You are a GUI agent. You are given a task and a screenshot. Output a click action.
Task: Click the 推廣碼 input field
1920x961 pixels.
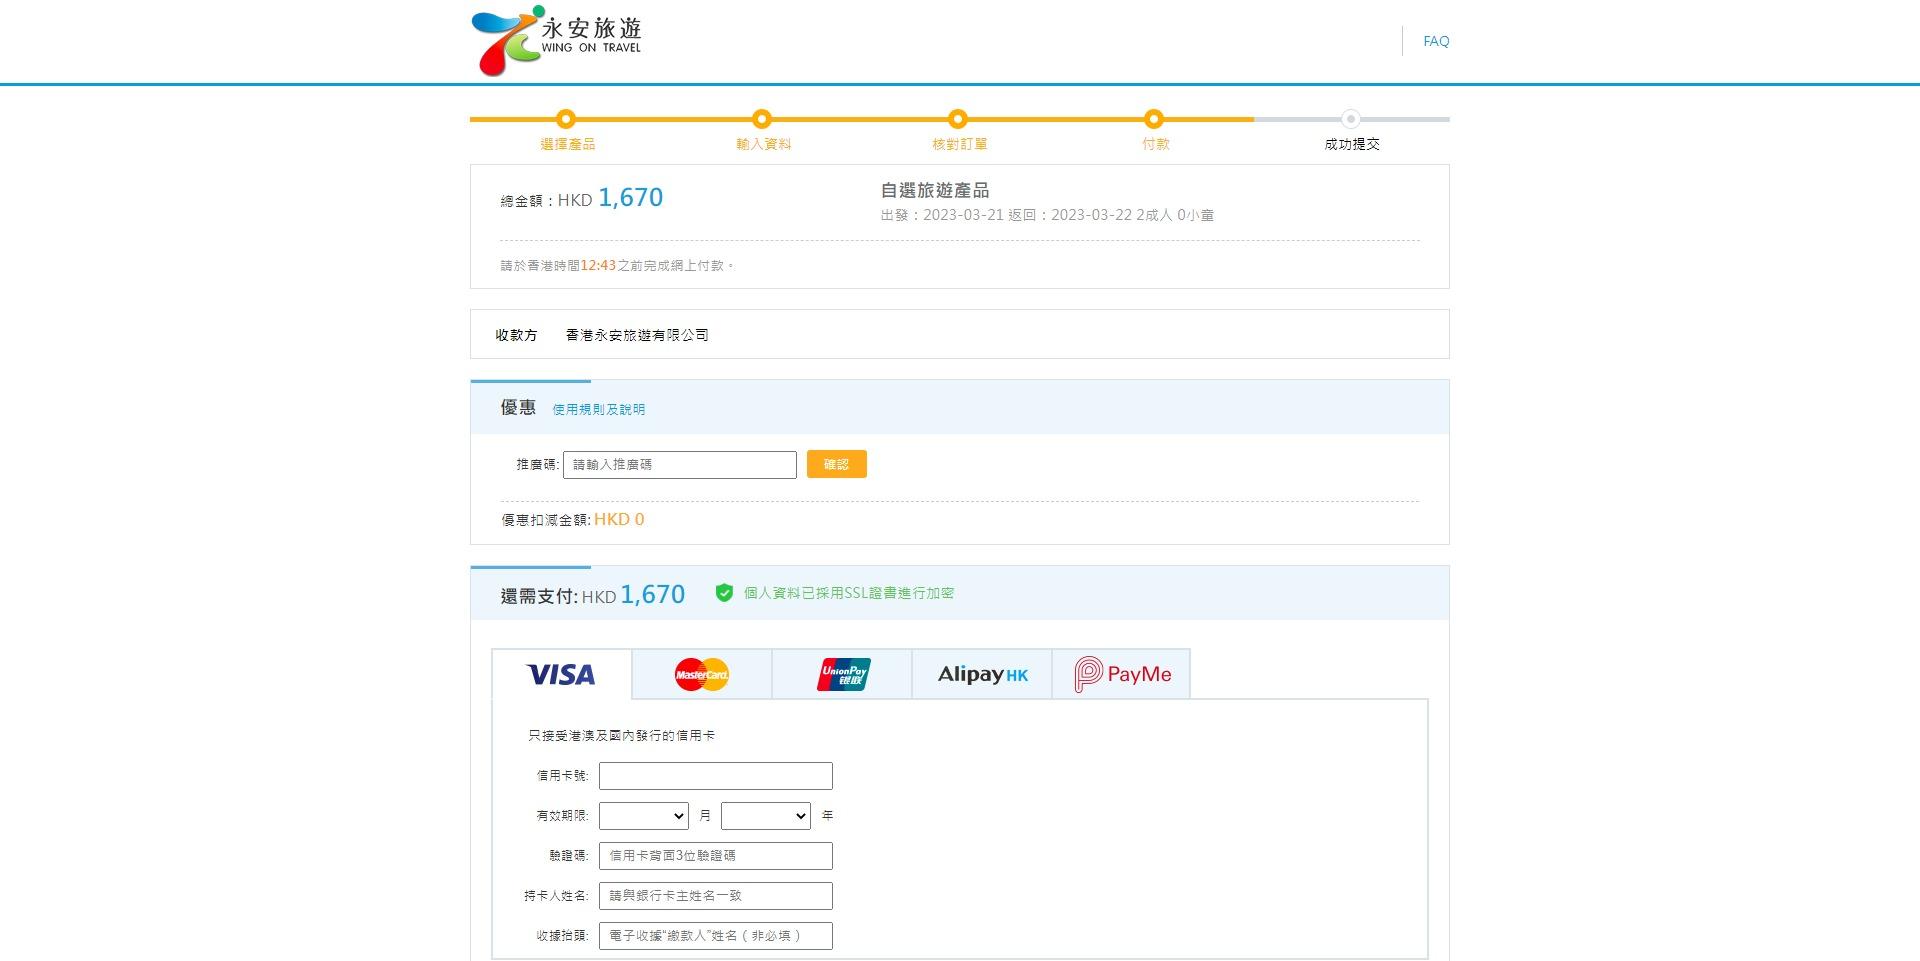click(x=680, y=464)
